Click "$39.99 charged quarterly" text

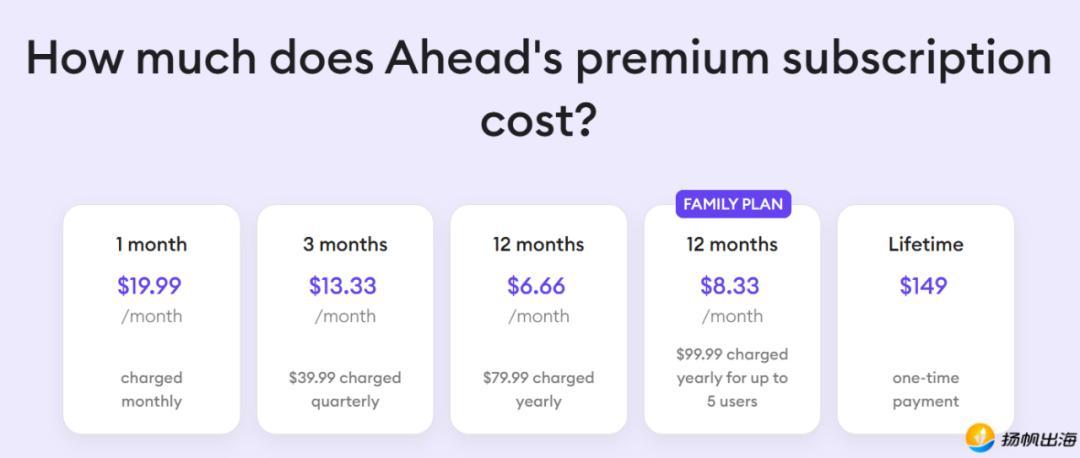tap(345, 390)
